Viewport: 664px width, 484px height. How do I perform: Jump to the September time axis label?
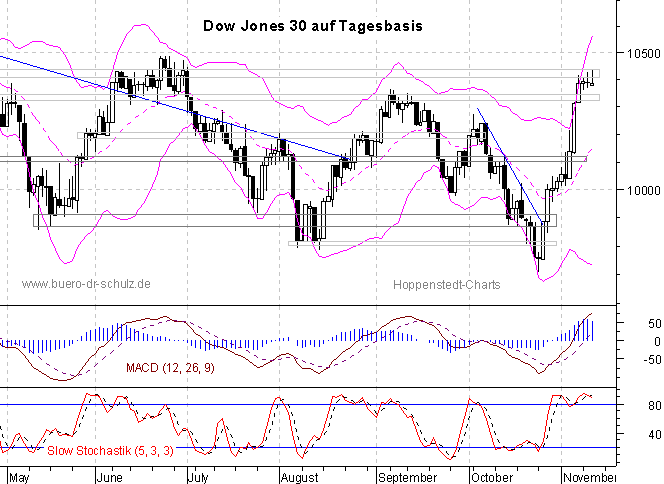click(406, 476)
